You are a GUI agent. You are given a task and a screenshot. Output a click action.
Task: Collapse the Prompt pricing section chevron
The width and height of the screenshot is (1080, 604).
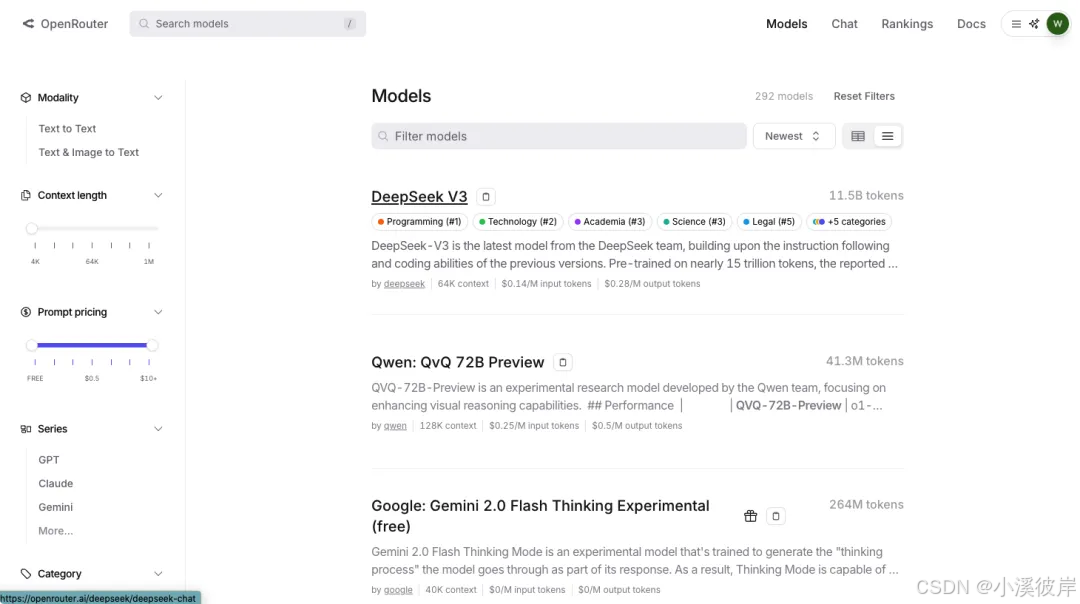158,312
